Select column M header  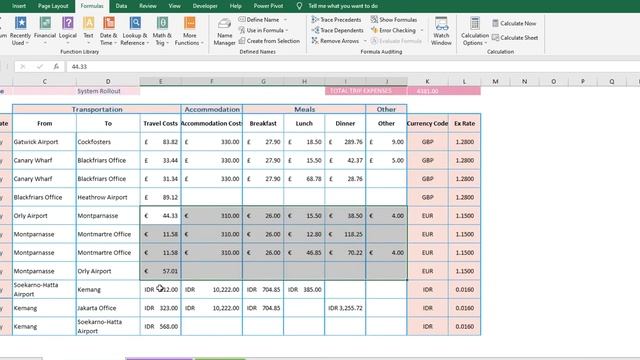click(x=495, y=82)
